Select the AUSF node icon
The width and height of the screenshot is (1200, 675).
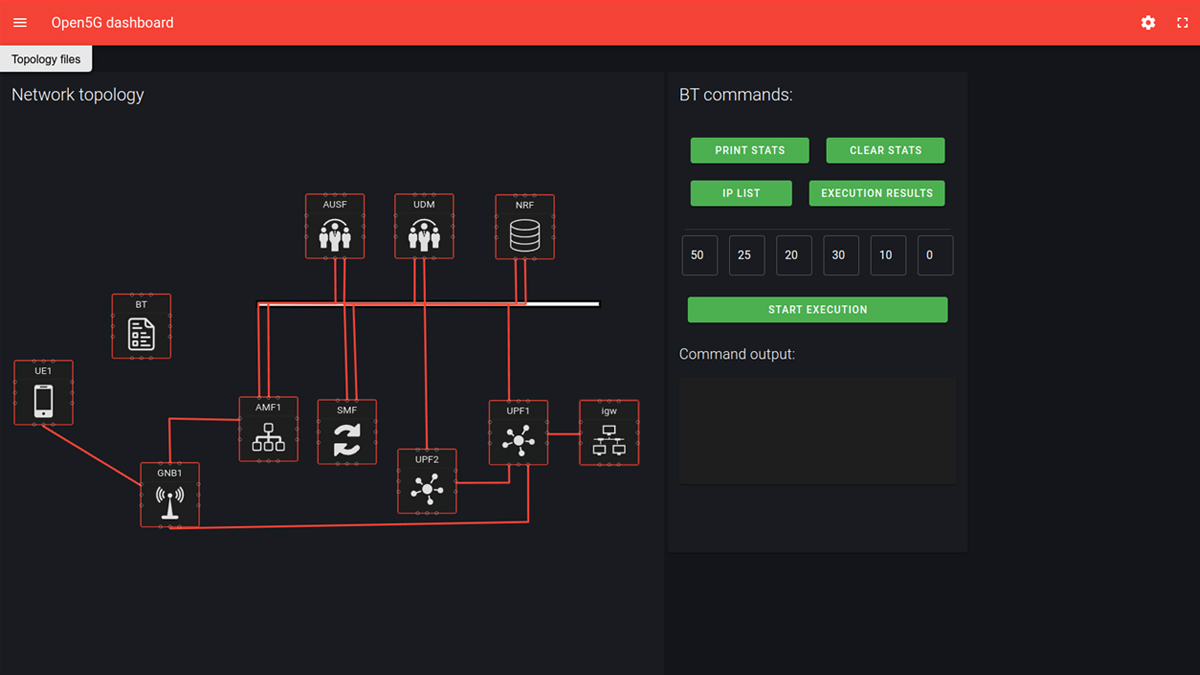(335, 234)
